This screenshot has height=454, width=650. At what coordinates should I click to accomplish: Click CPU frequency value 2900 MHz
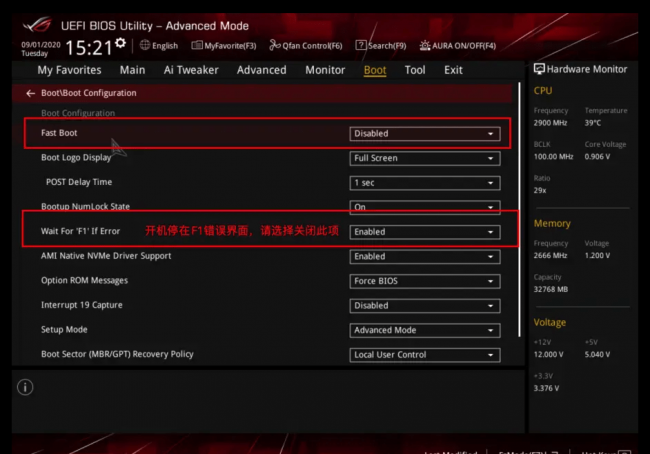coord(550,123)
